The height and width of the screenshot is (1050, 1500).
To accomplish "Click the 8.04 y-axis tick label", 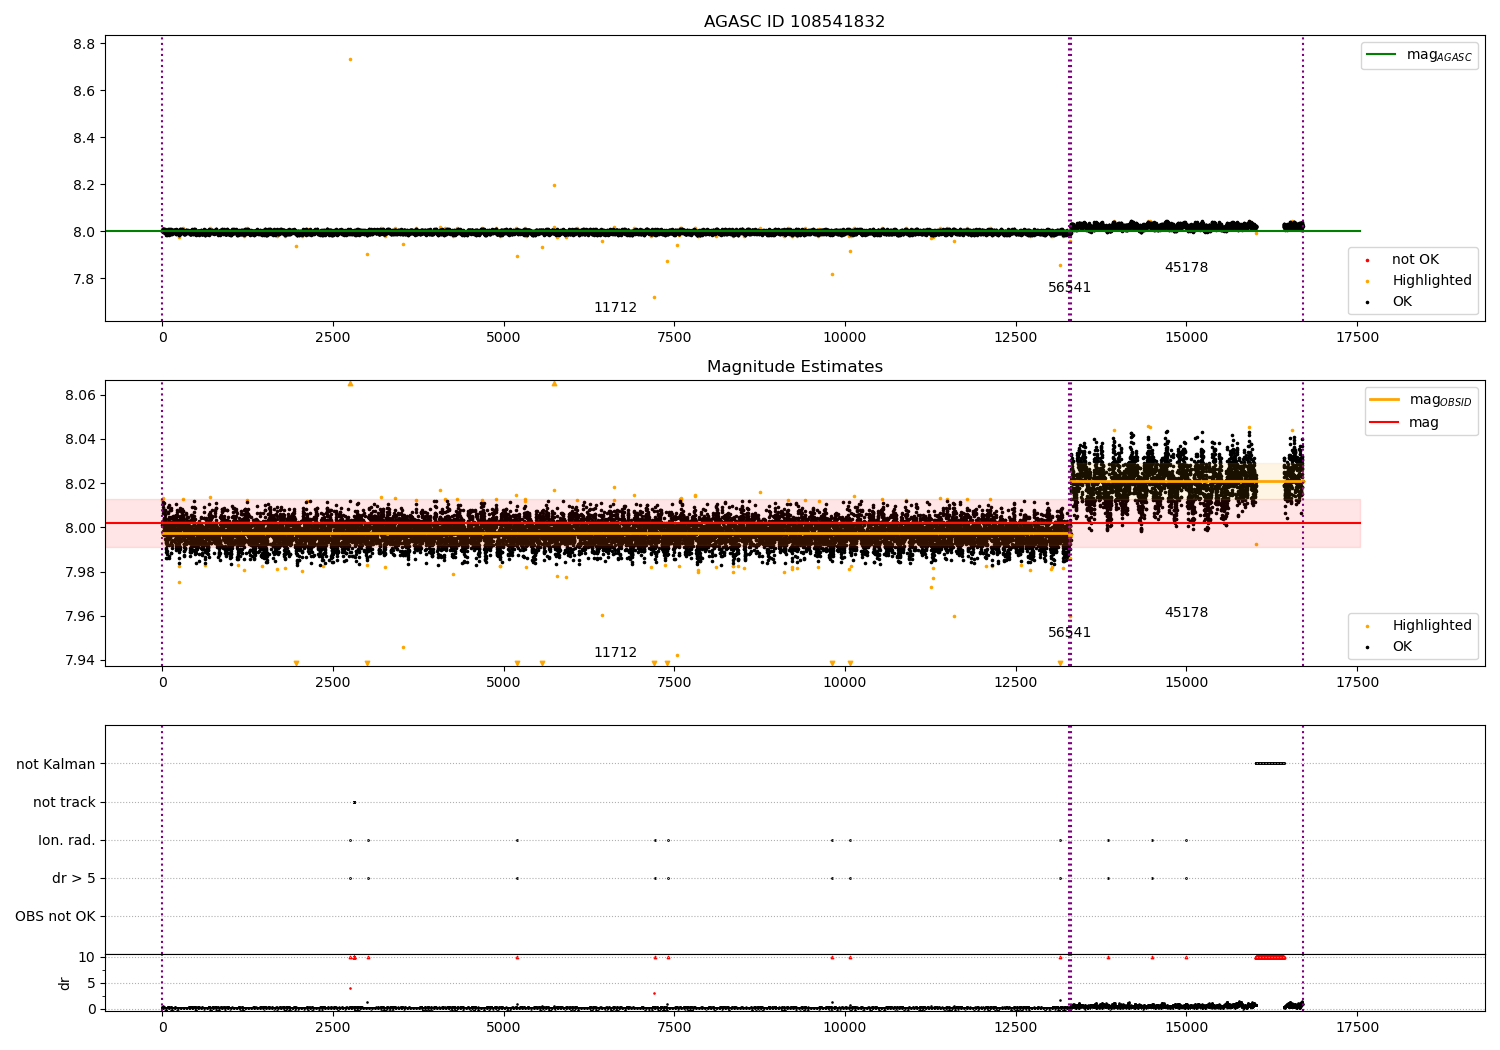I will pos(80,440).
